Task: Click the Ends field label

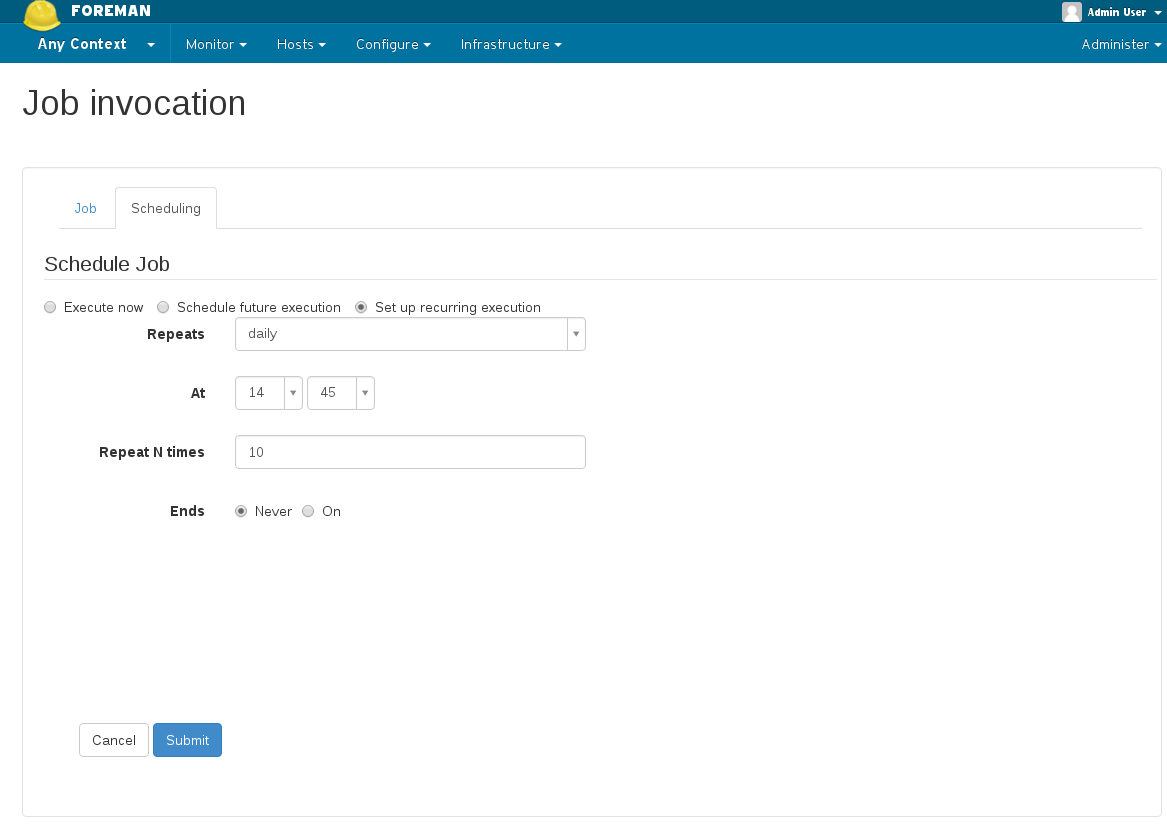Action: (x=187, y=511)
